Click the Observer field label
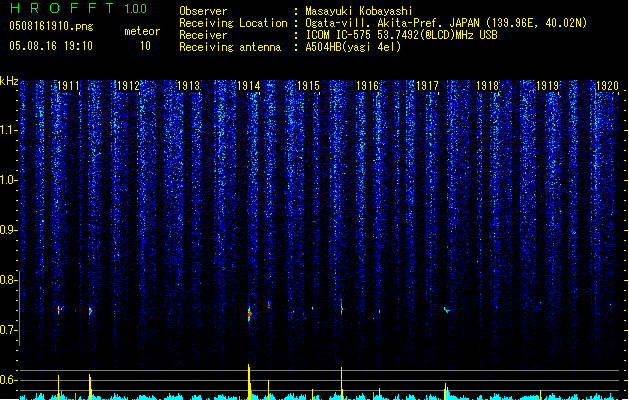Viewport: 629px width, 400px height. pyautogui.click(x=203, y=11)
